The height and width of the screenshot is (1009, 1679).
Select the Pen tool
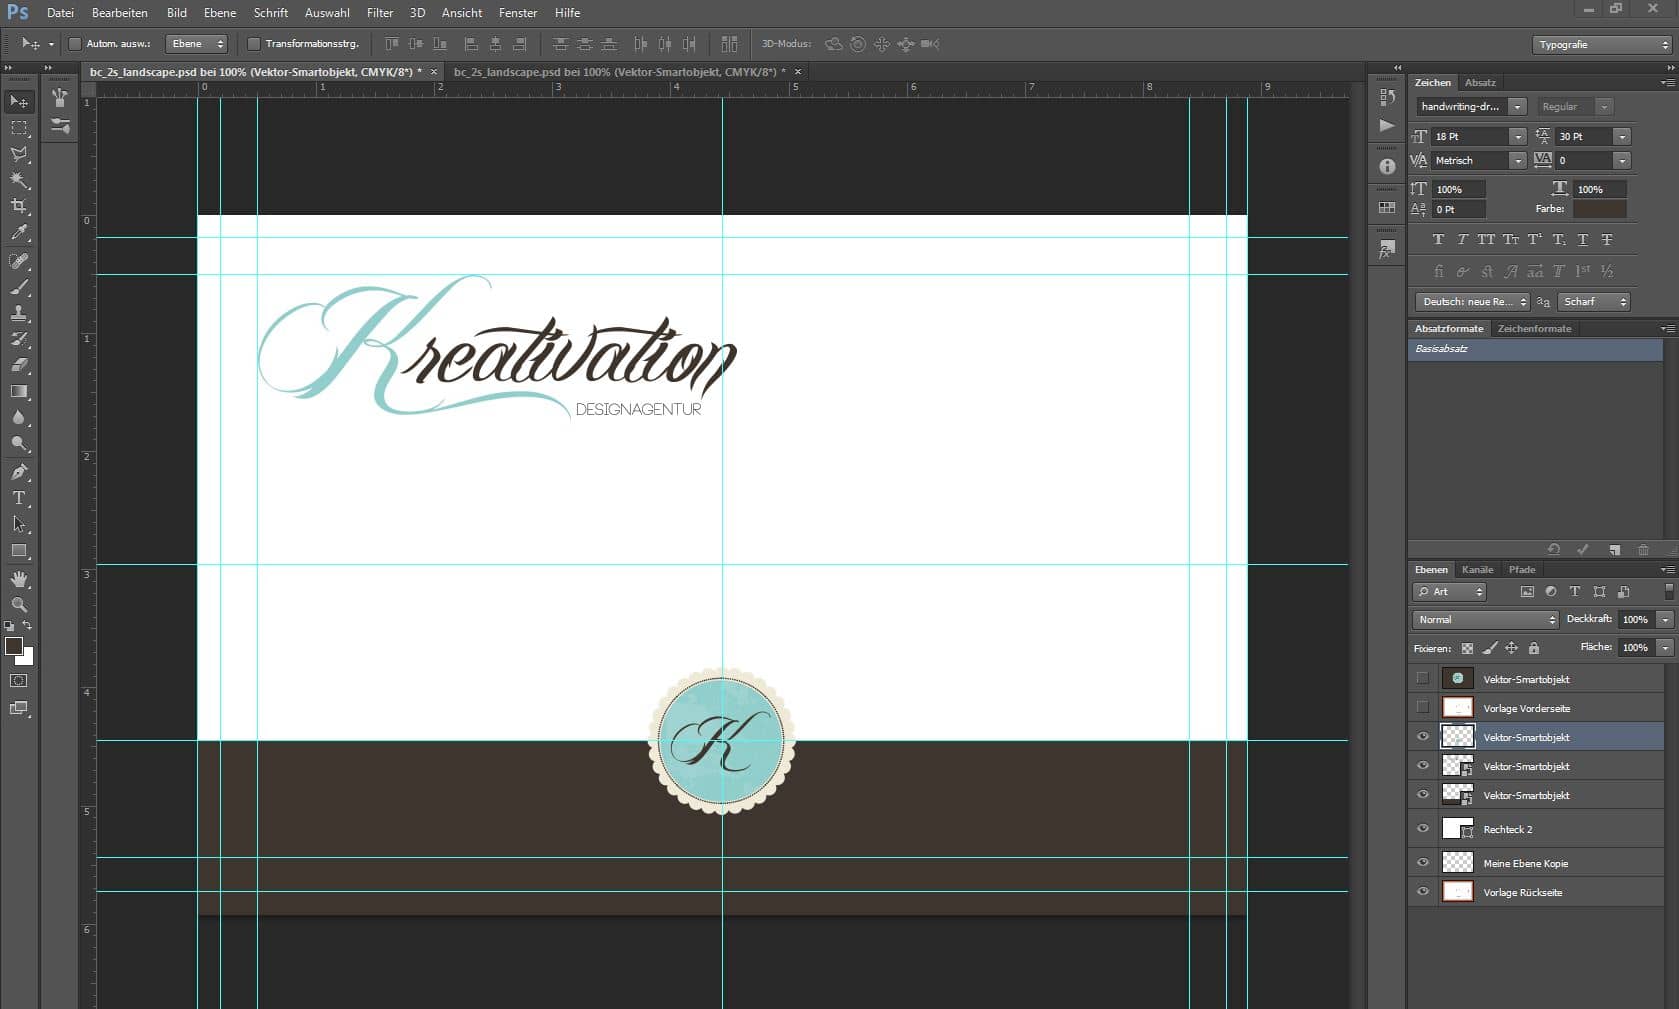[19, 472]
